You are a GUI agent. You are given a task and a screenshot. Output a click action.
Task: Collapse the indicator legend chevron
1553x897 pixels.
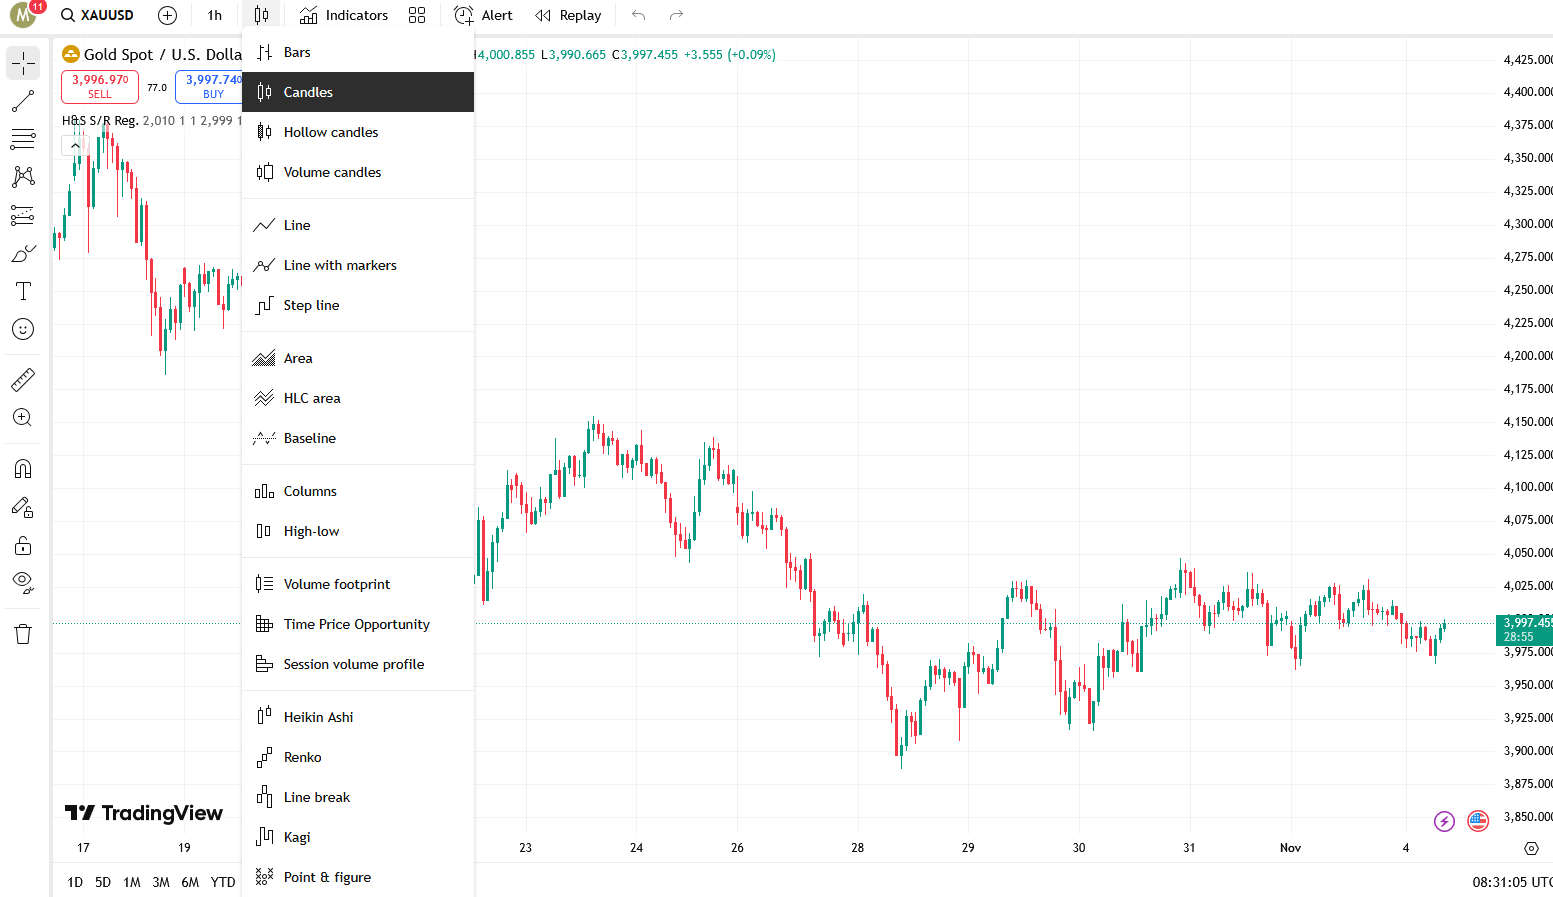(x=75, y=146)
